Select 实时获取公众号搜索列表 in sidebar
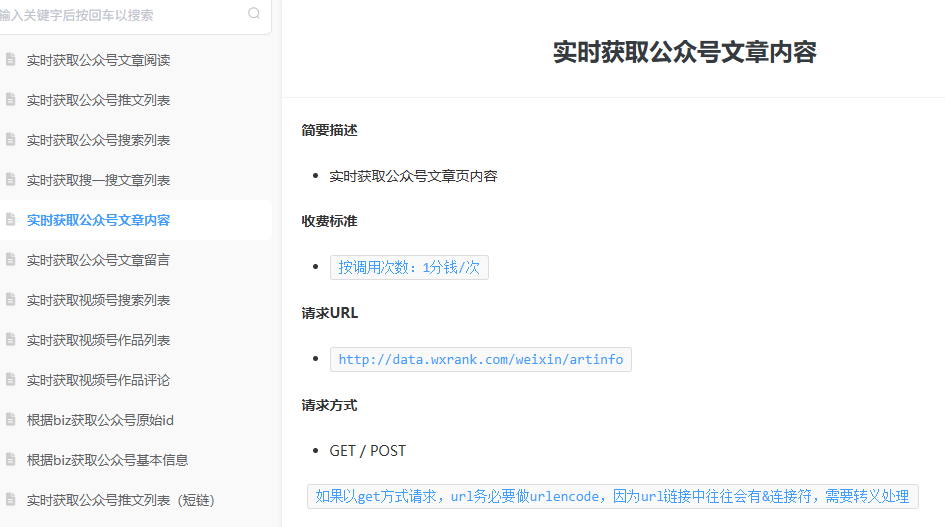Screen dimensions: 945x527 pos(98,140)
